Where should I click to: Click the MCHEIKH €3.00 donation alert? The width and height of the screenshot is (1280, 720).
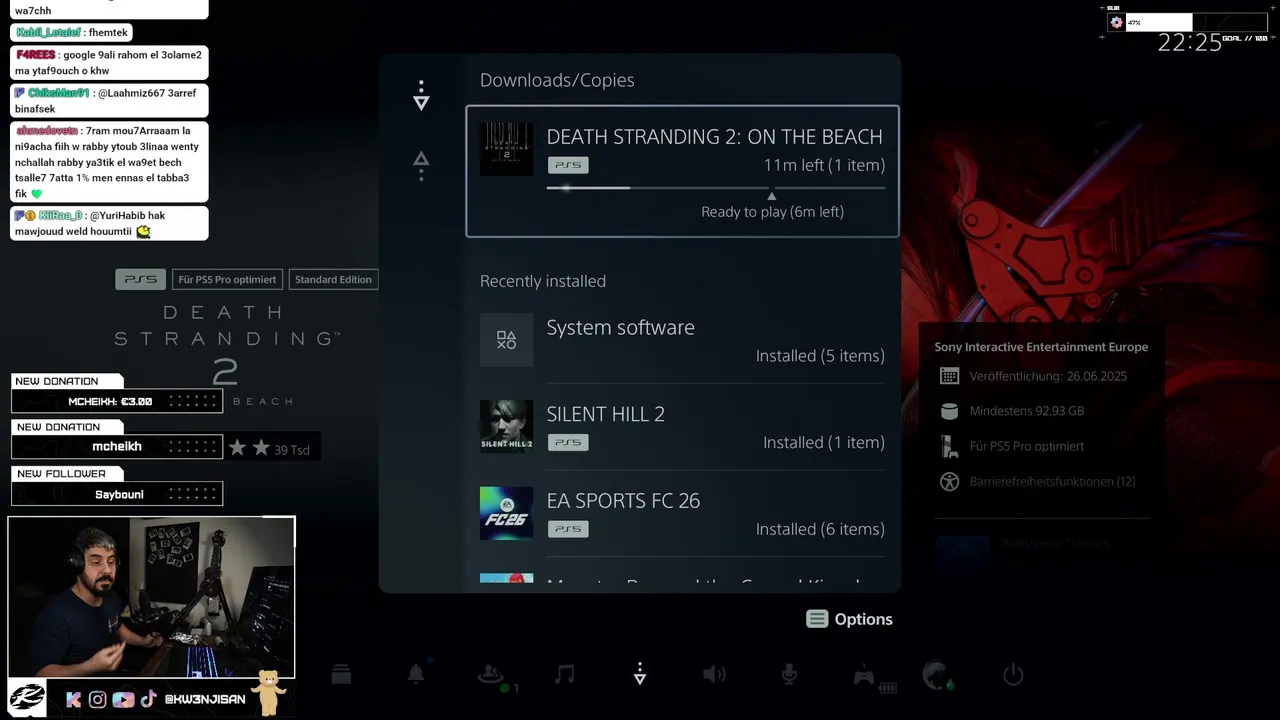point(117,393)
